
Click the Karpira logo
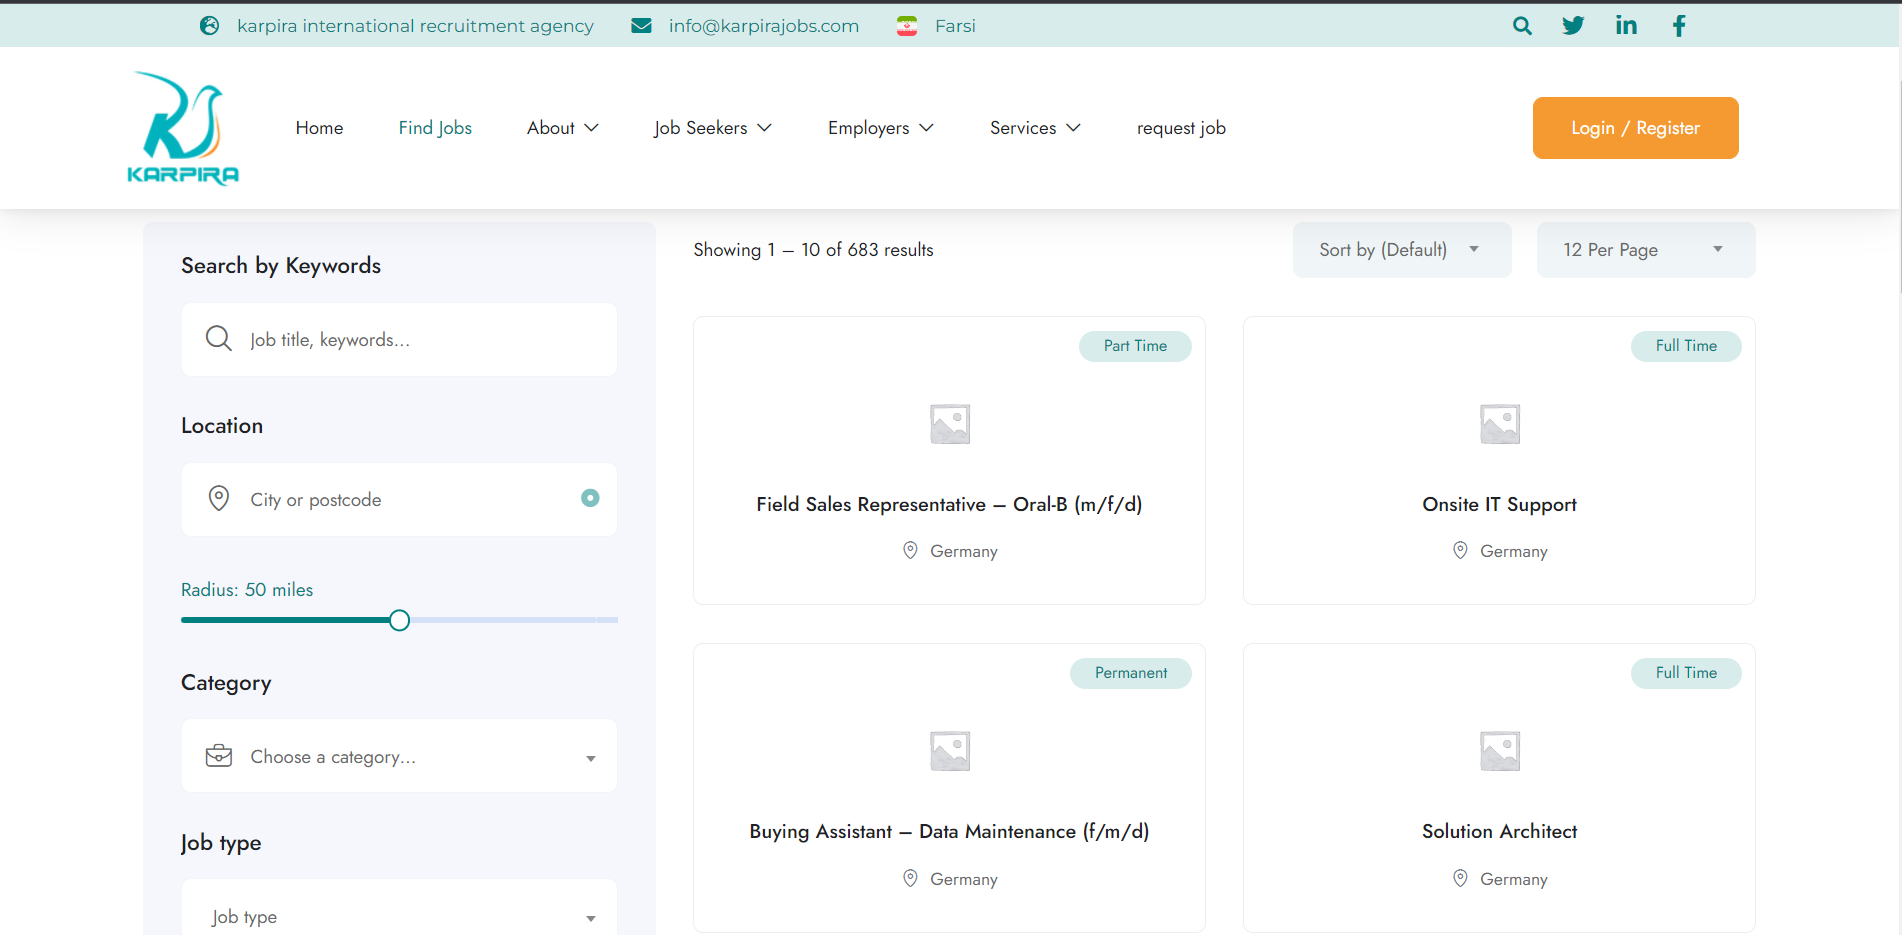pyautogui.click(x=183, y=128)
